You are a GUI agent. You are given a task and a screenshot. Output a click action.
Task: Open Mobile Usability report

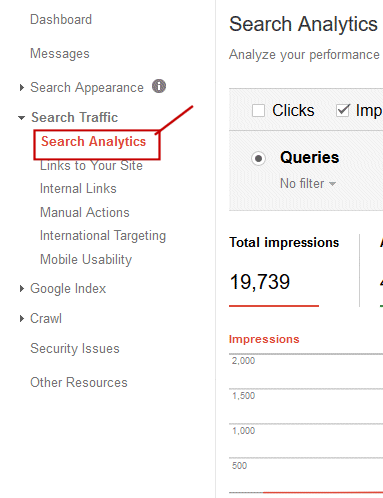86,260
